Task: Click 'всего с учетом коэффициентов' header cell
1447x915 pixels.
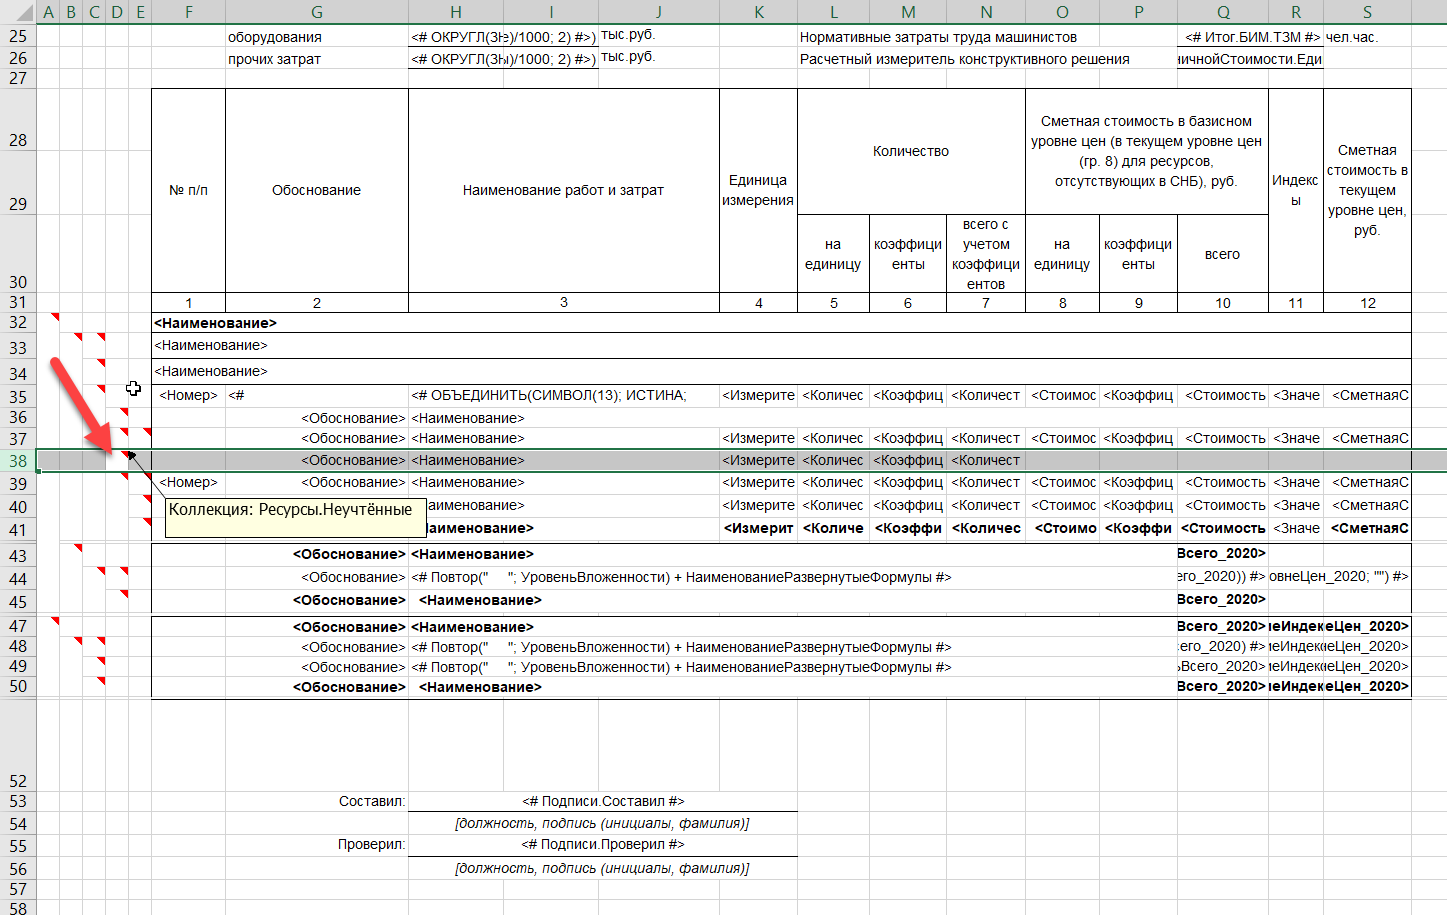Action: [x=986, y=254]
